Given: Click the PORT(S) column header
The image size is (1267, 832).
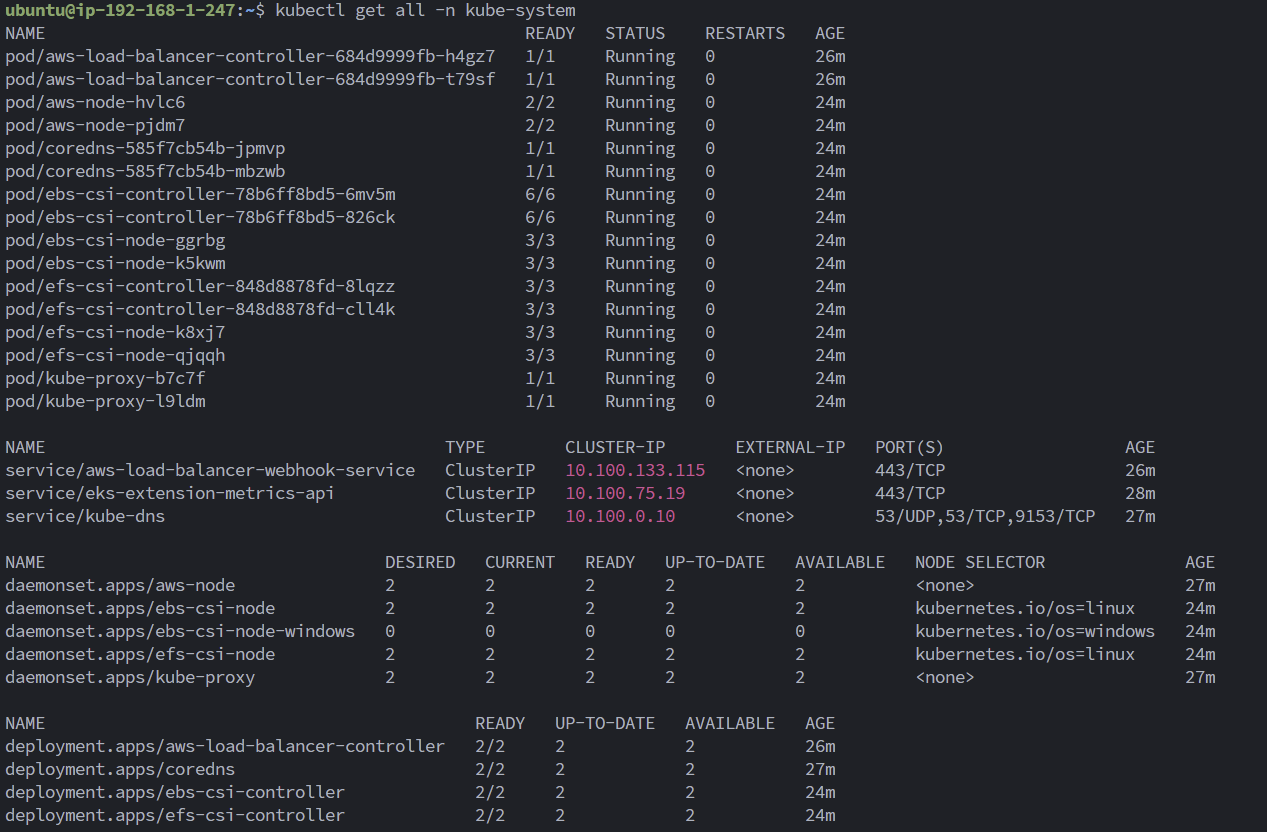Looking at the screenshot, I should (x=909, y=447).
